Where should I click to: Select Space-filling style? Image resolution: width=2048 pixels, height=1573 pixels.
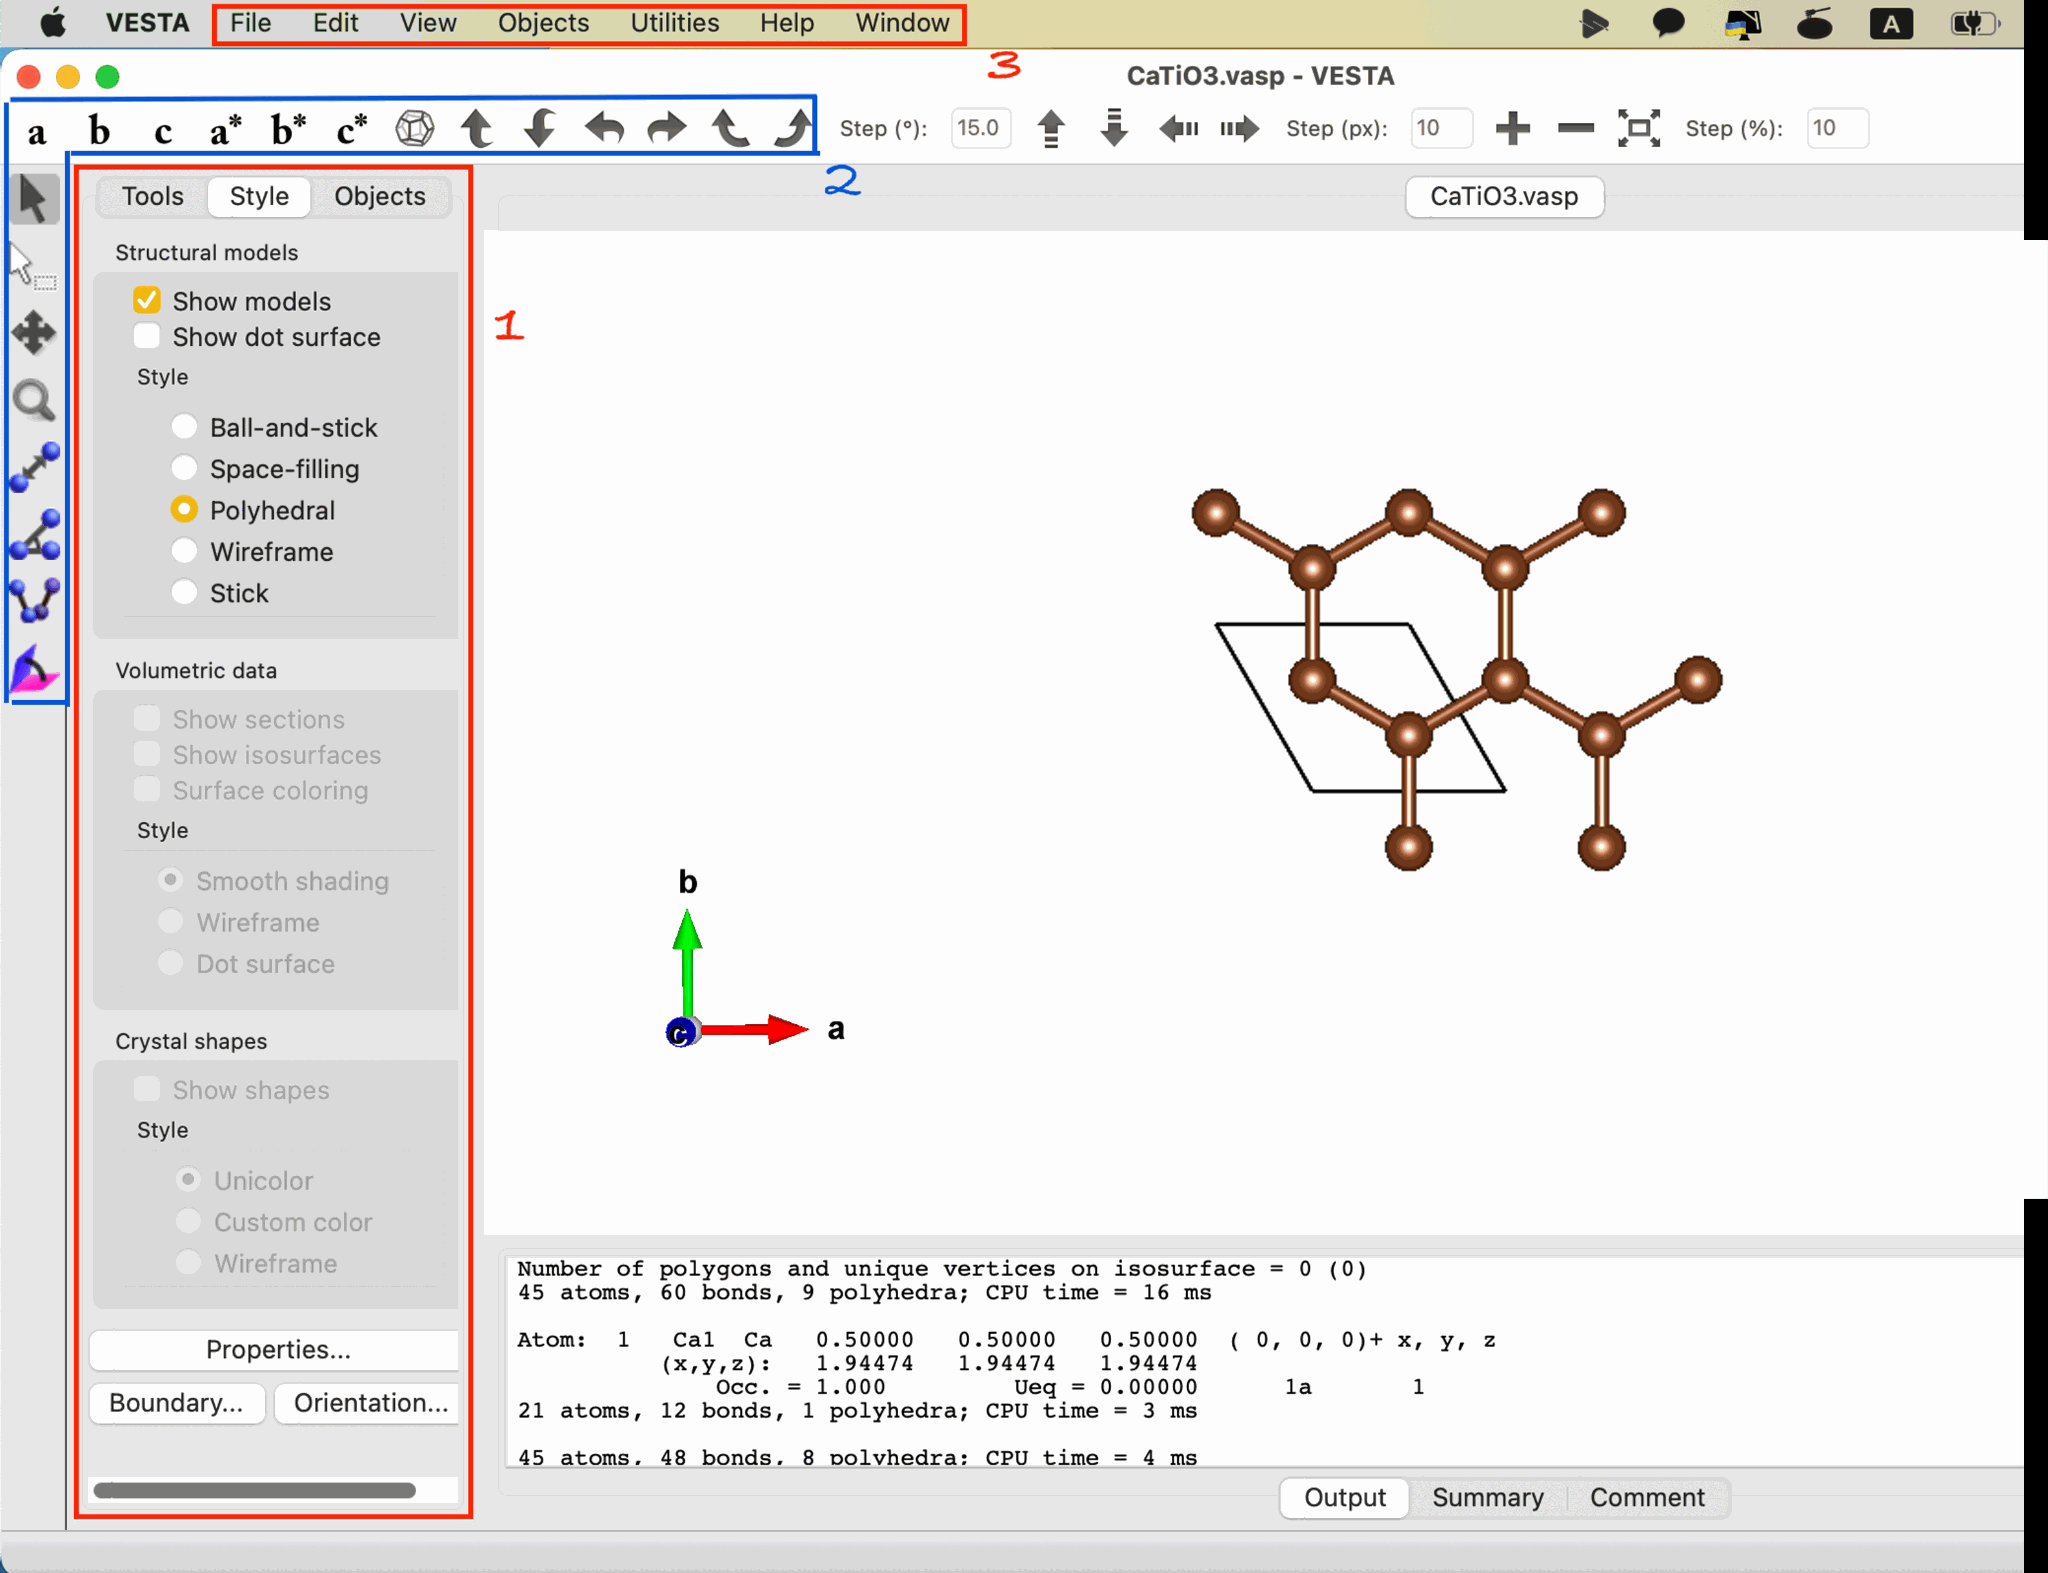tap(184, 468)
